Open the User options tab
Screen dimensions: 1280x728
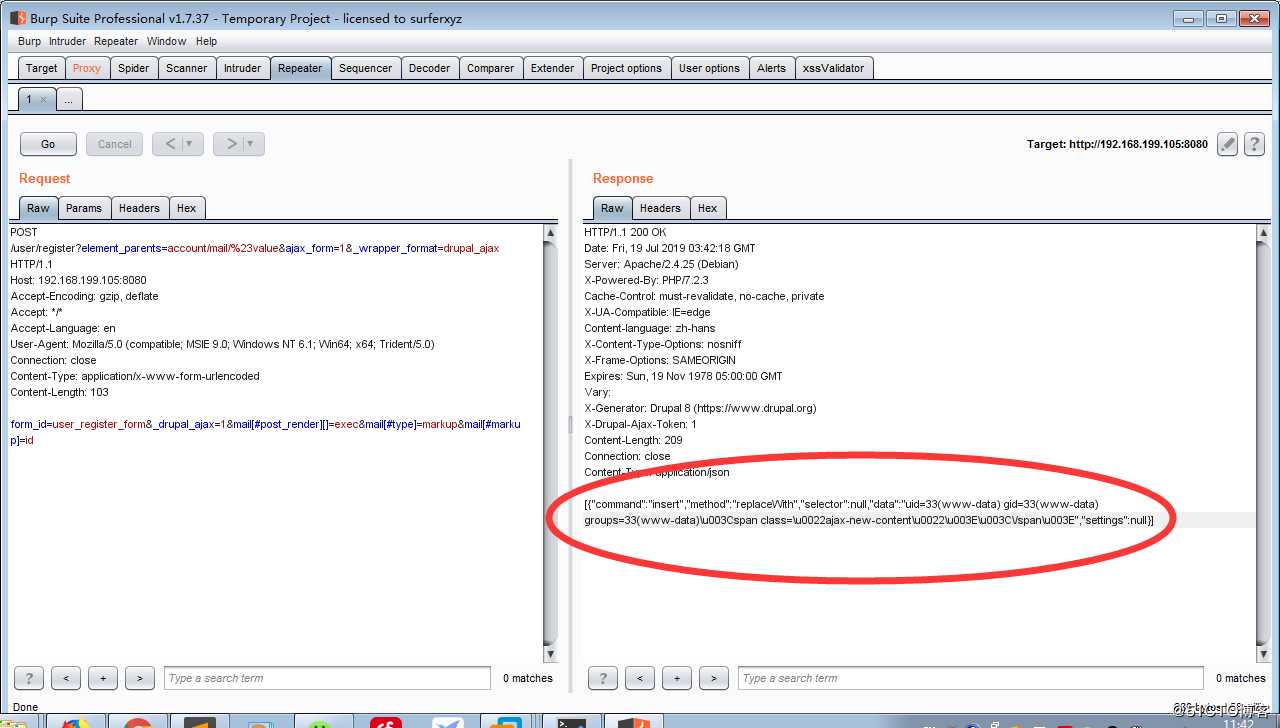(x=709, y=68)
